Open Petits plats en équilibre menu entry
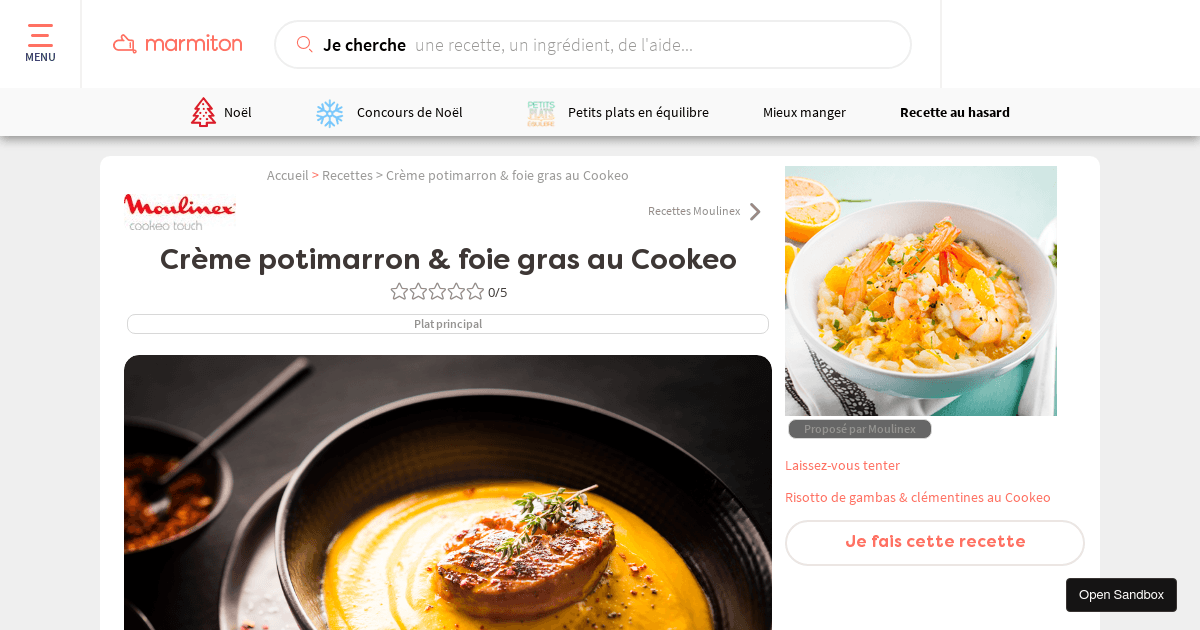This screenshot has height=630, width=1200. (638, 112)
